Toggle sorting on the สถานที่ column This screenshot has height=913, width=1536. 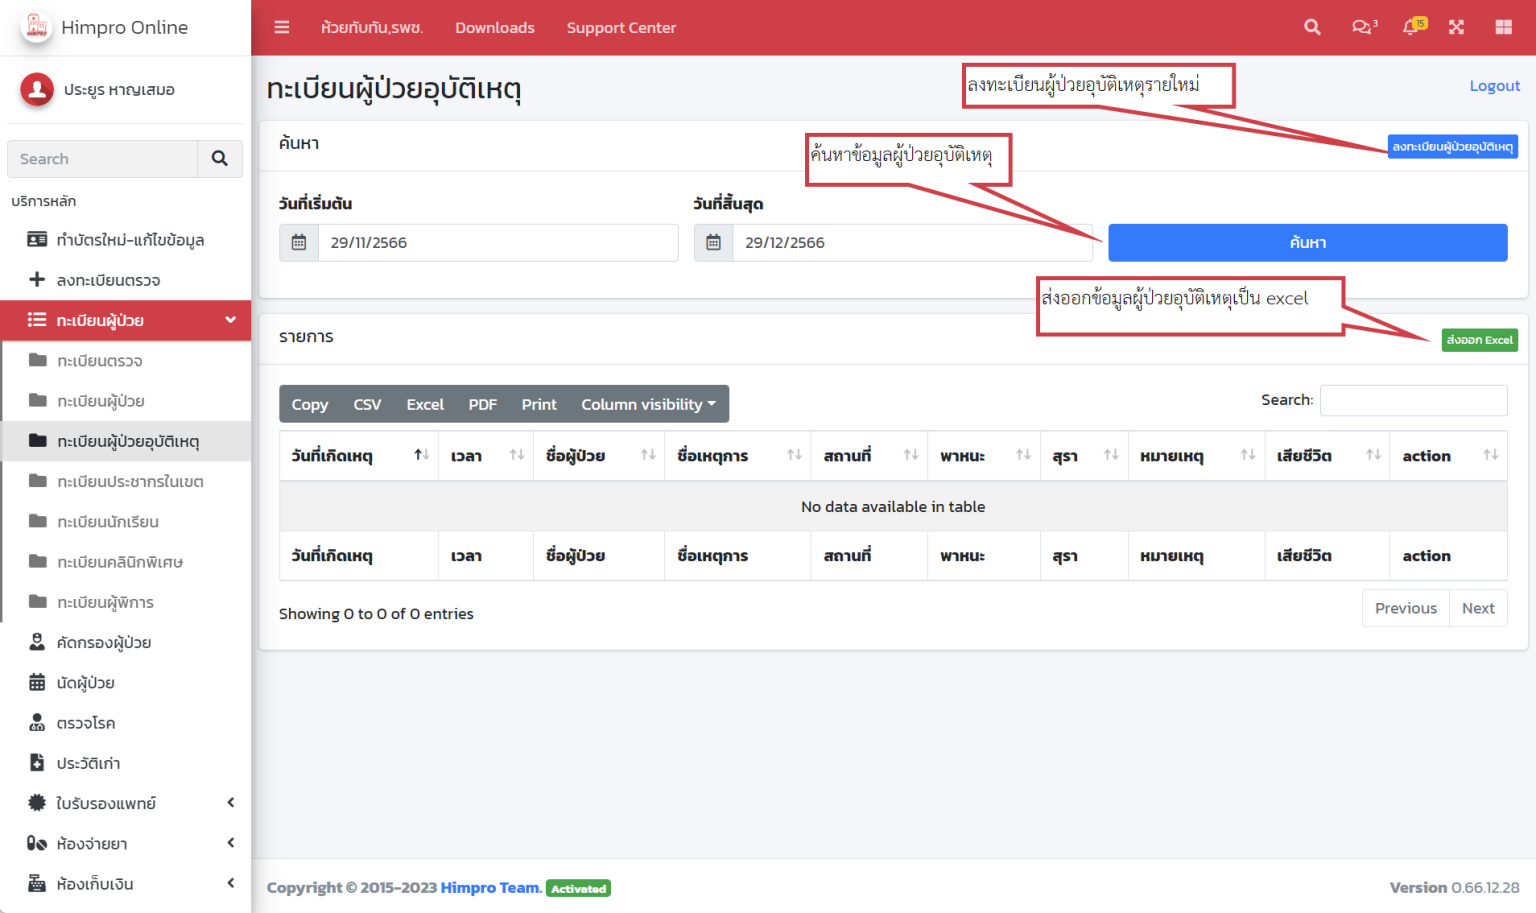[911, 455]
